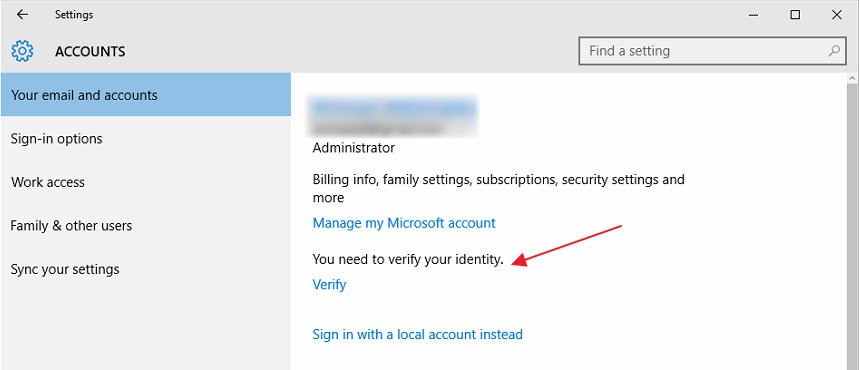Screen dimensions: 859x370
Task: Switch to Work access section
Action: click(146, 182)
